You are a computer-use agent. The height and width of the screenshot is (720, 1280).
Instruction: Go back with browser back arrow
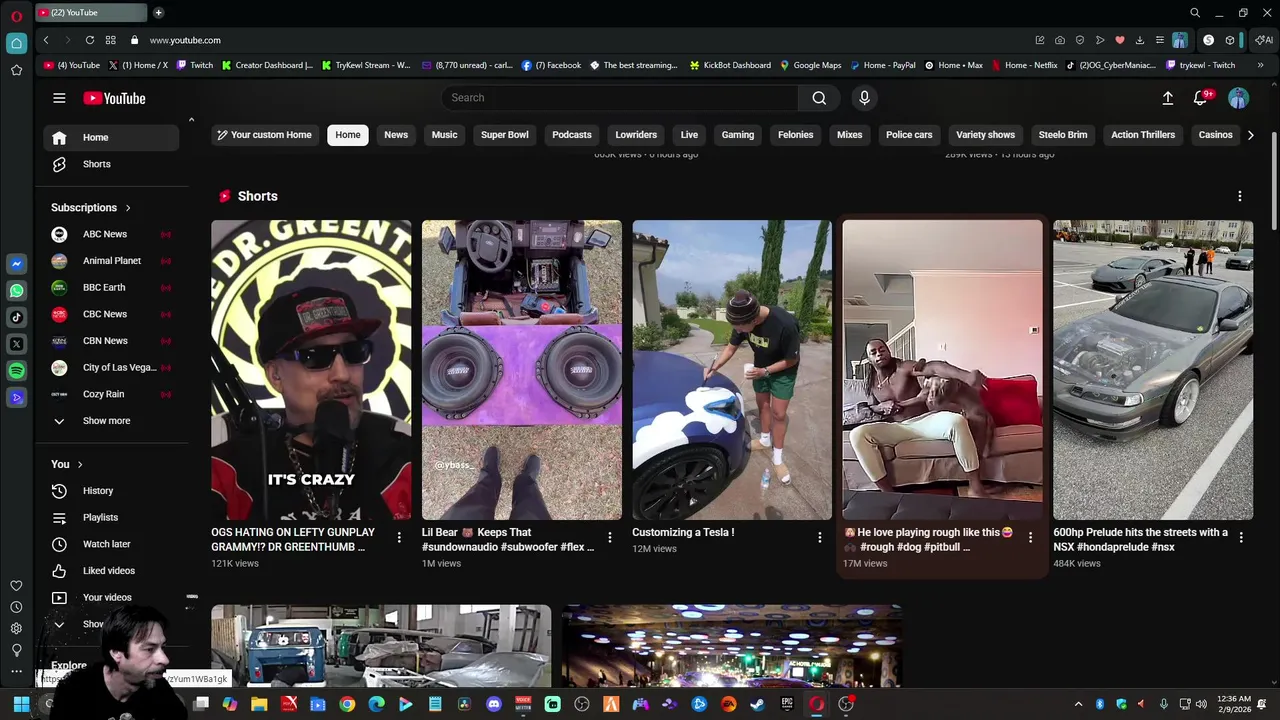[x=46, y=40]
